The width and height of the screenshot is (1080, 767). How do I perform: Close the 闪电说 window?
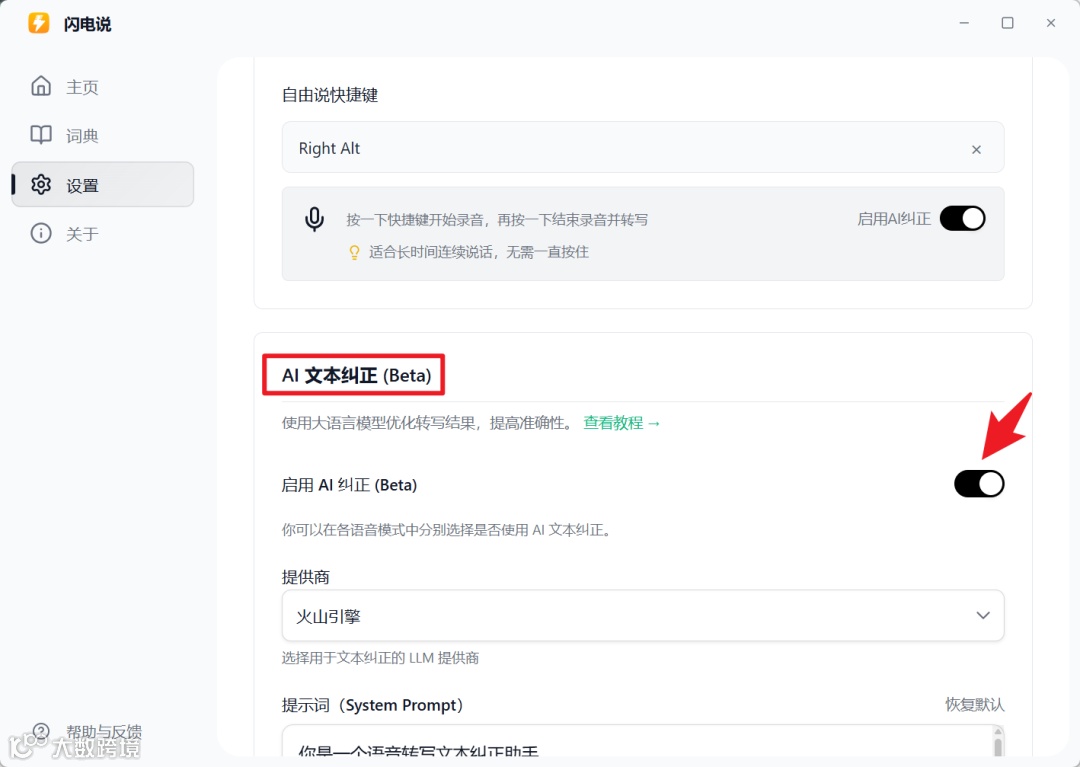1050,23
